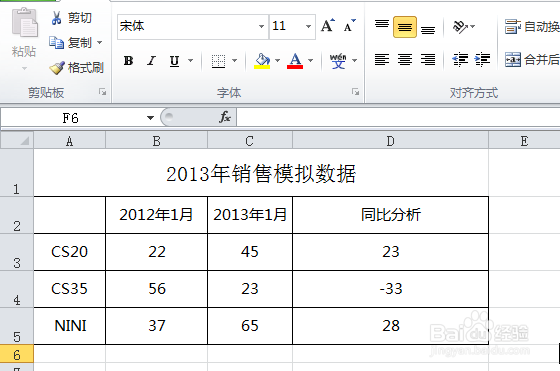
Task: Open the font name 宋体 dropdown
Action: click(x=261, y=26)
